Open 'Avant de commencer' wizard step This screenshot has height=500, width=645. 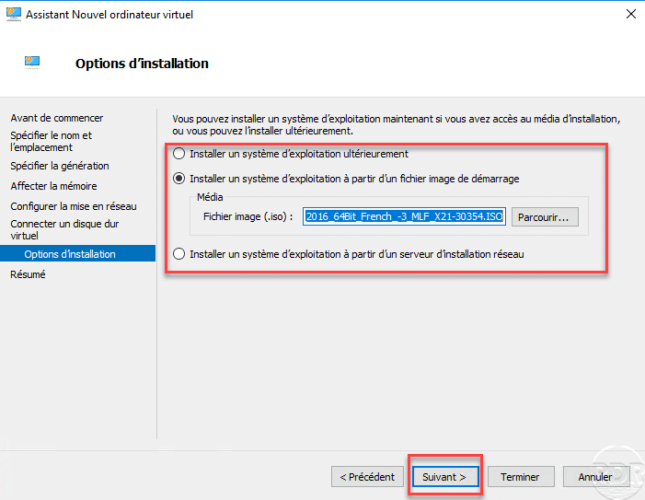[57, 118]
